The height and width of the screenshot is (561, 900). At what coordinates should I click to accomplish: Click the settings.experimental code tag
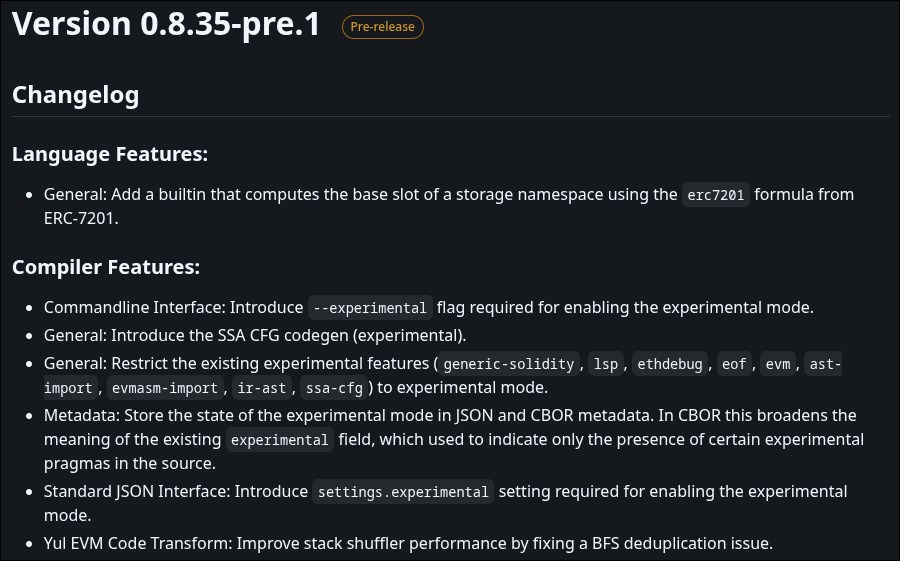pos(403,492)
